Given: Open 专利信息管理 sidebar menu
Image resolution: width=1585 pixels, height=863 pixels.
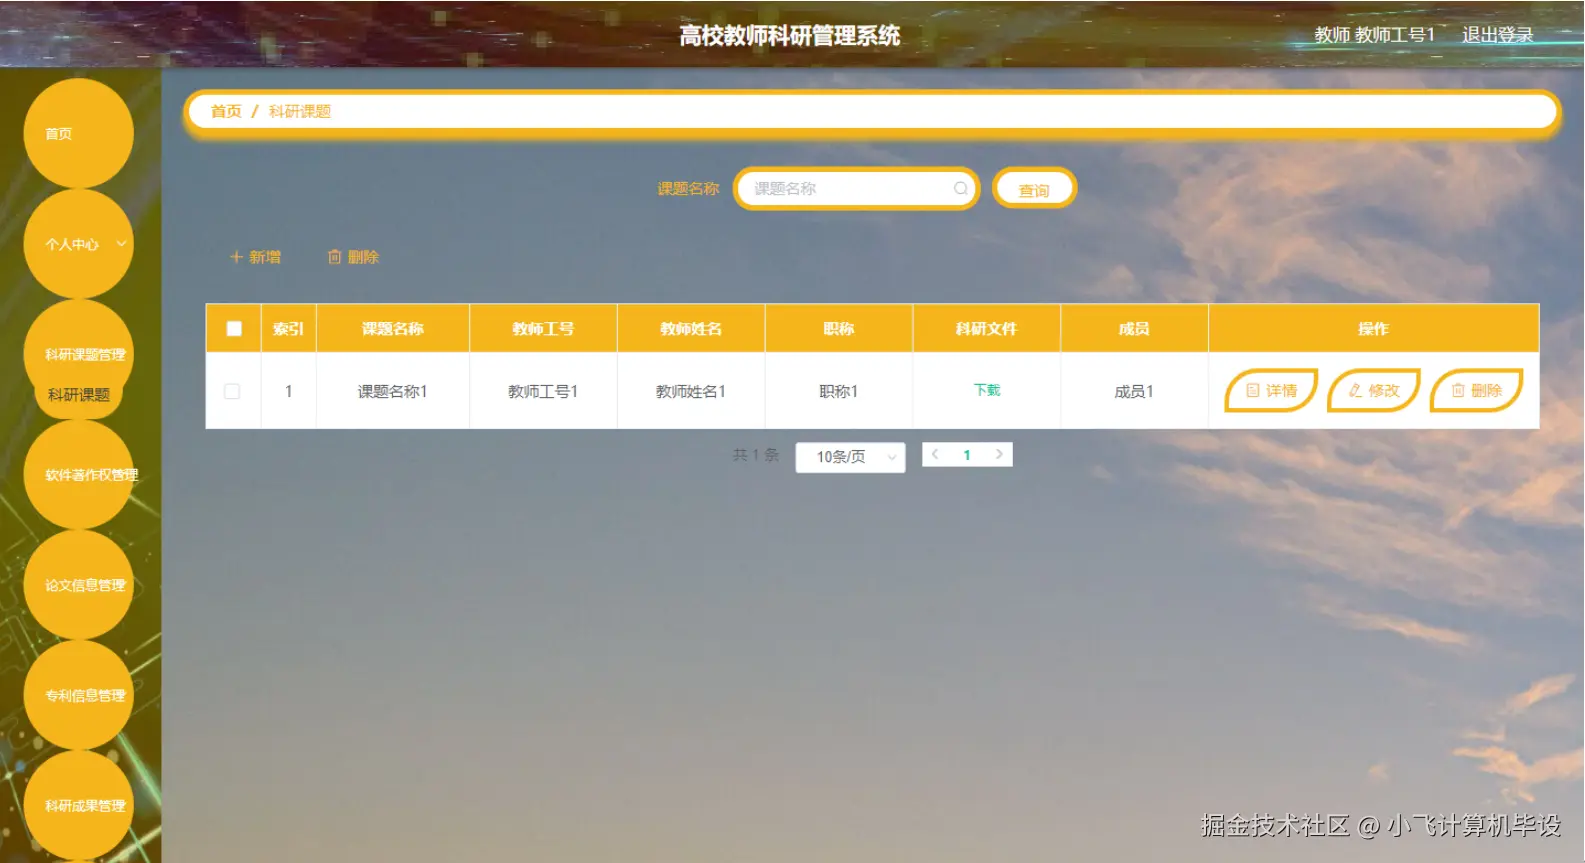Looking at the screenshot, I should (78, 695).
